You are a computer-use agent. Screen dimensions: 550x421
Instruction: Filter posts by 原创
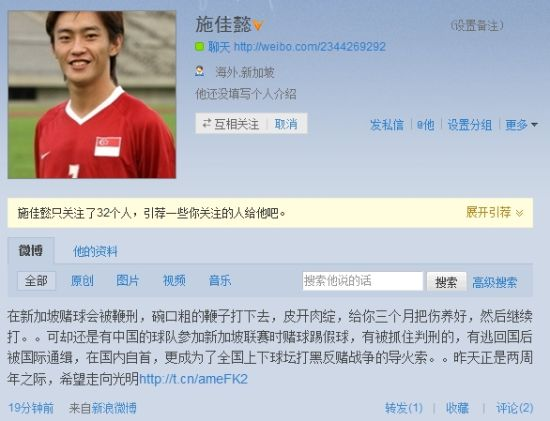pyautogui.click(x=82, y=281)
